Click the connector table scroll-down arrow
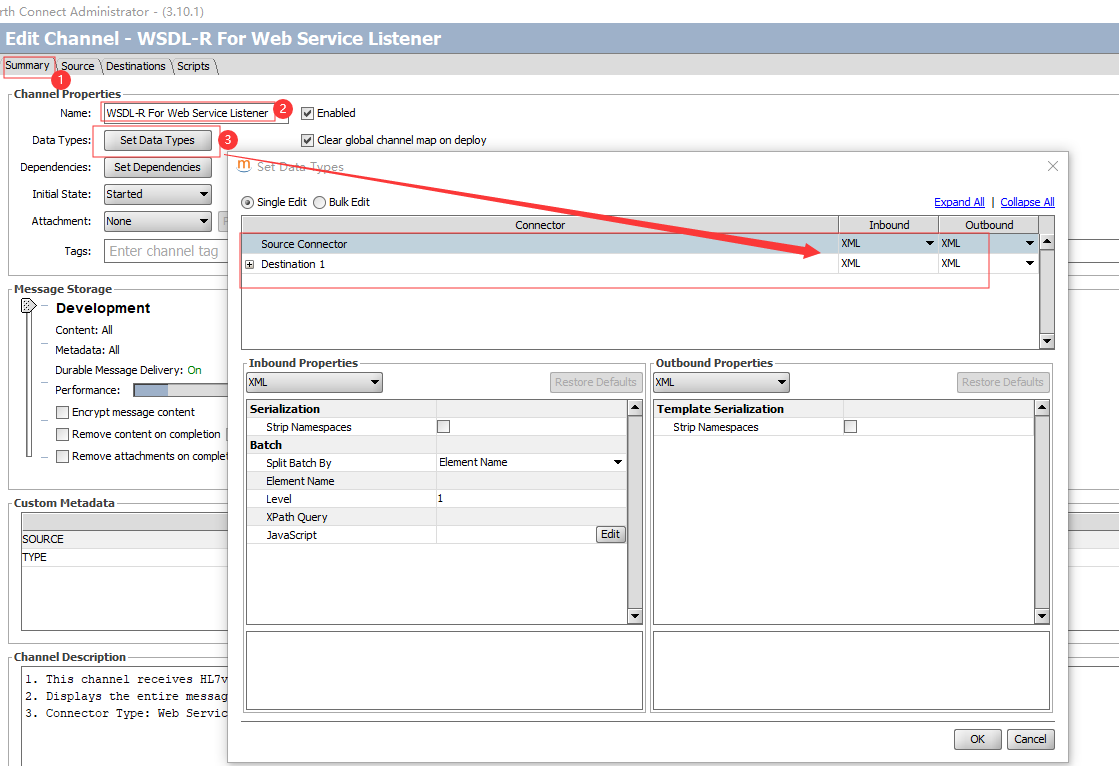 pyautogui.click(x=1047, y=341)
